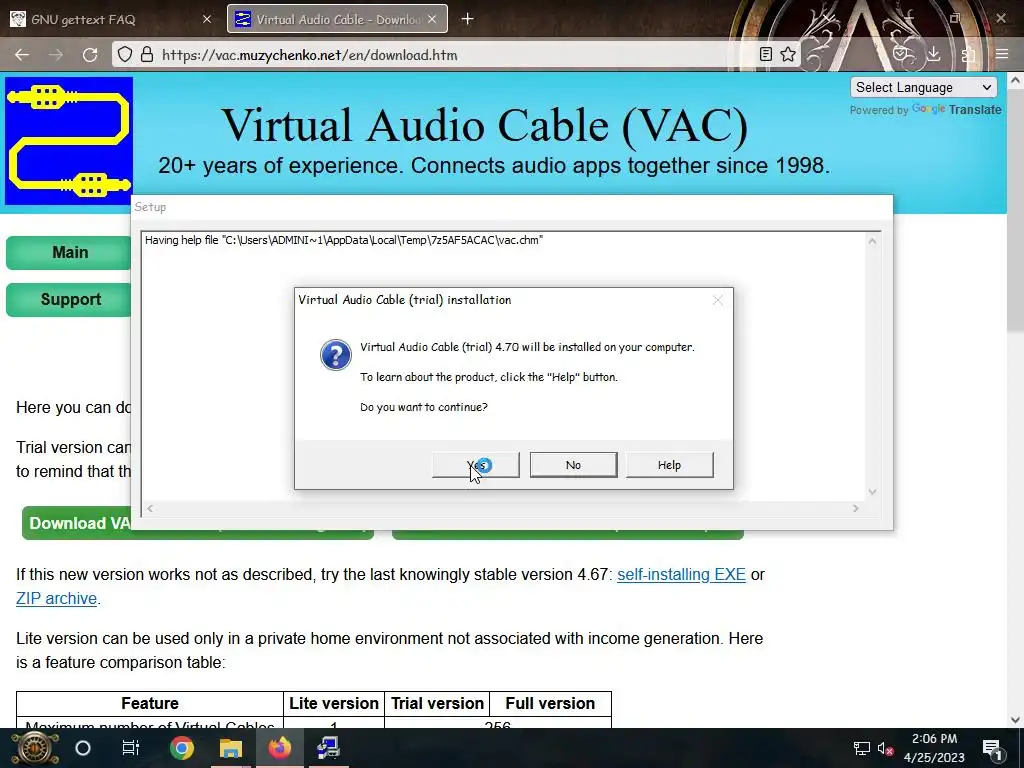The image size is (1024, 768).
Task: Bookmark this page with the star
Action: click(788, 55)
